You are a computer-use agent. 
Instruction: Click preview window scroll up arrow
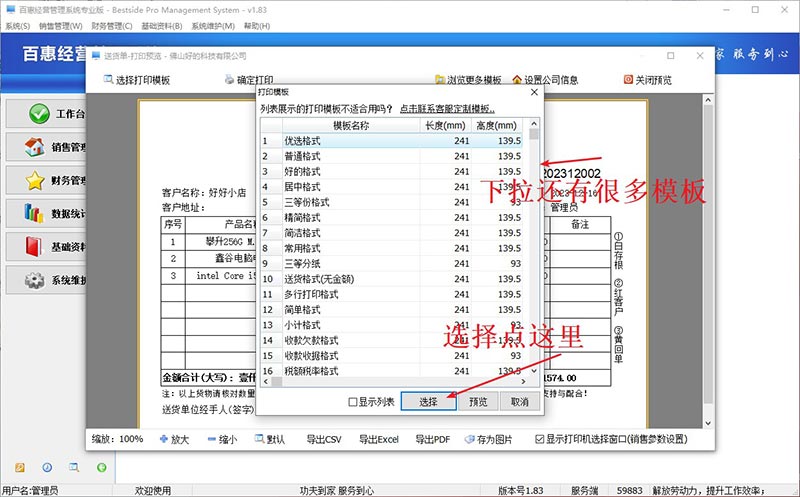[x=708, y=100]
